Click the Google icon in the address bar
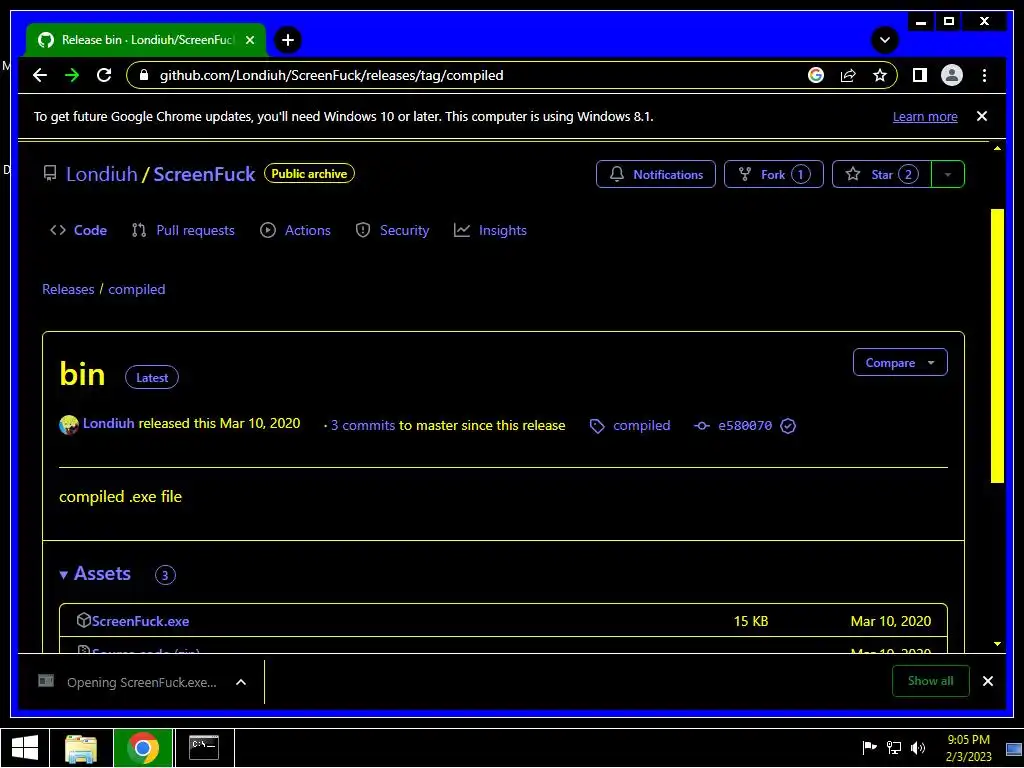1024x768 pixels. [816, 75]
